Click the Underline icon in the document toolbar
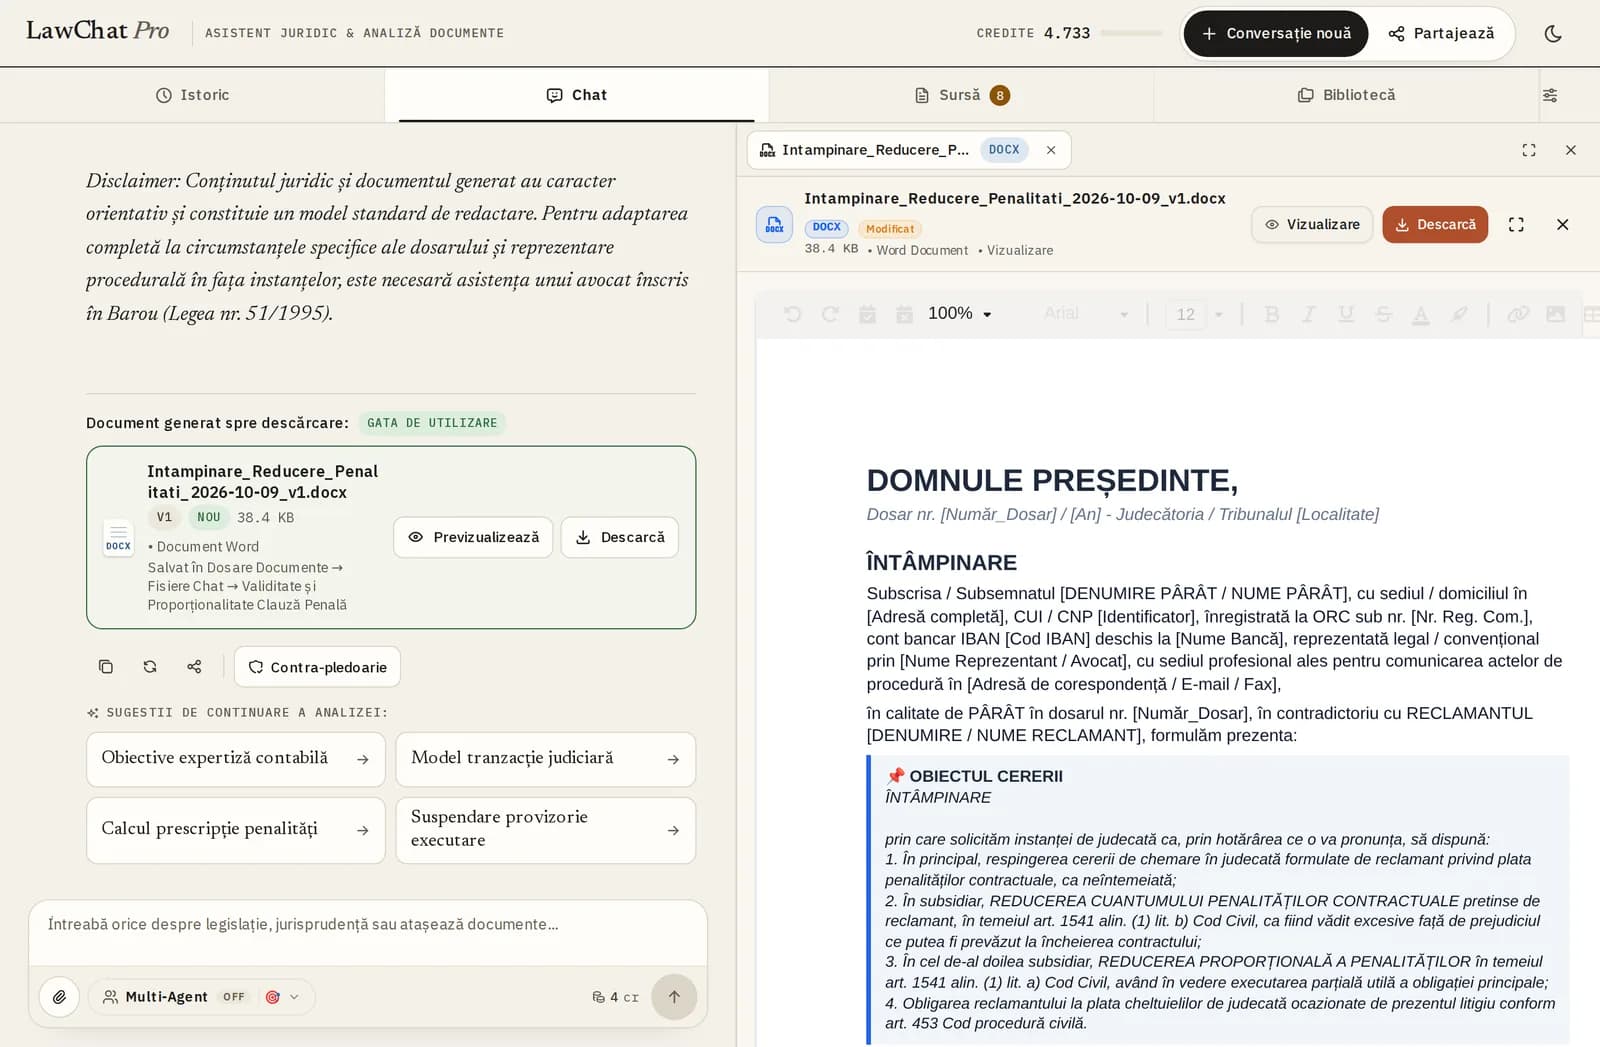1600x1047 pixels. point(1346,314)
